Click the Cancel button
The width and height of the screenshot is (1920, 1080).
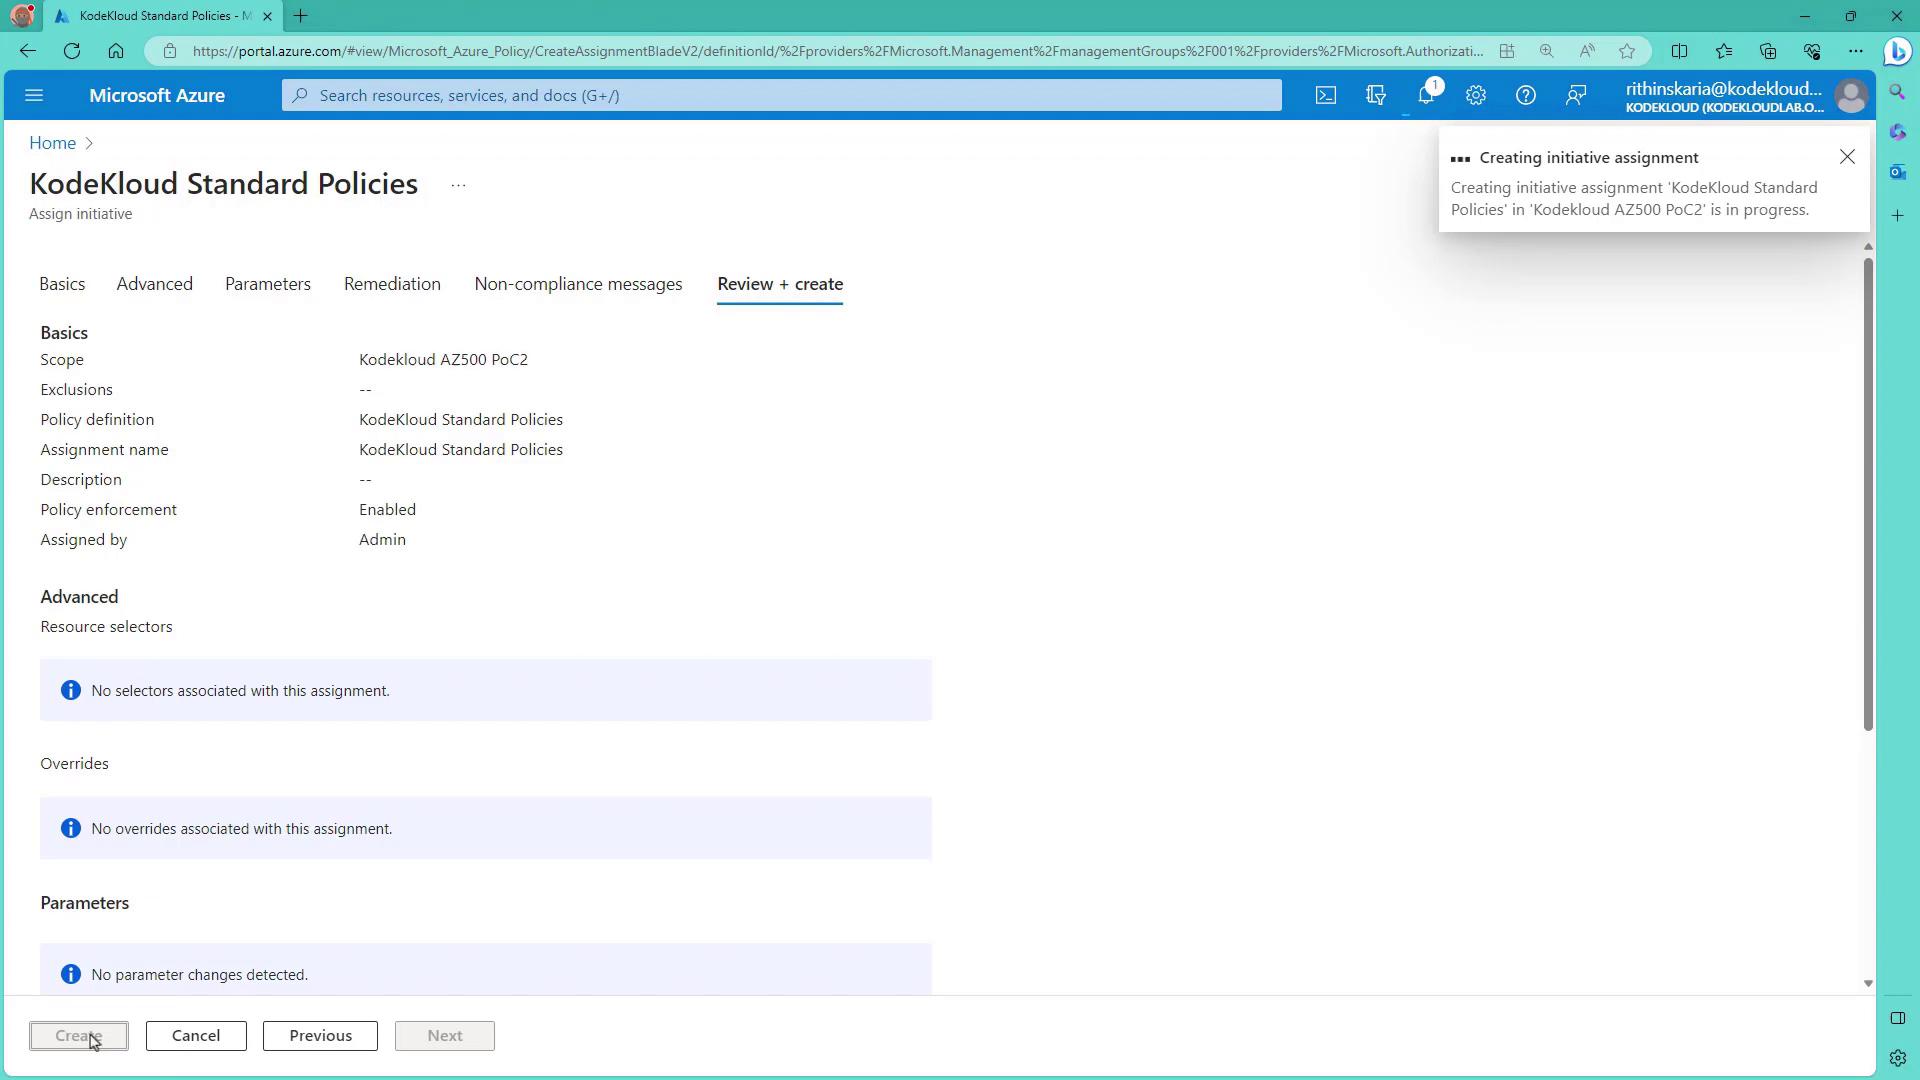196,1036
